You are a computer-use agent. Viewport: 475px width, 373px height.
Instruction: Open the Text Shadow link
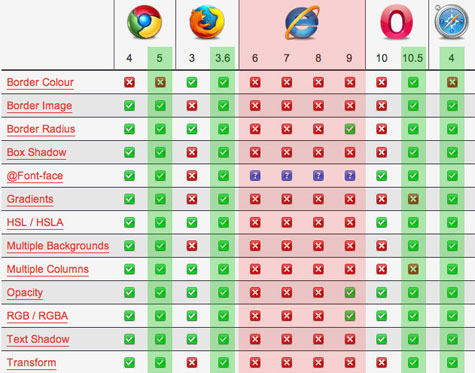point(38,339)
